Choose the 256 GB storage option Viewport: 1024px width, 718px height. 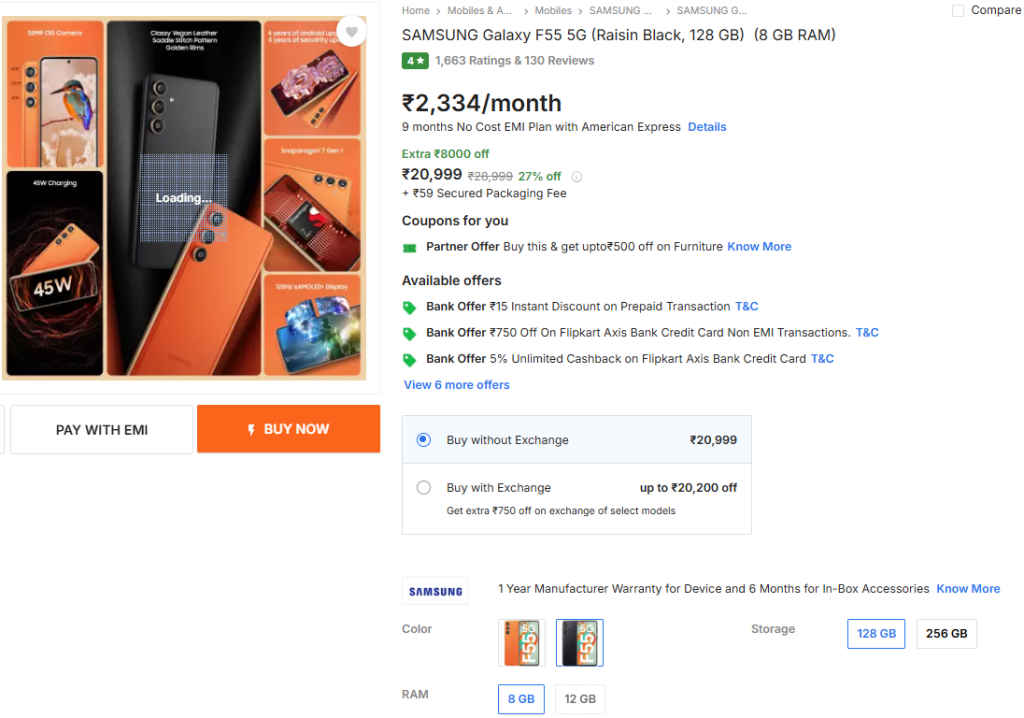pos(946,634)
